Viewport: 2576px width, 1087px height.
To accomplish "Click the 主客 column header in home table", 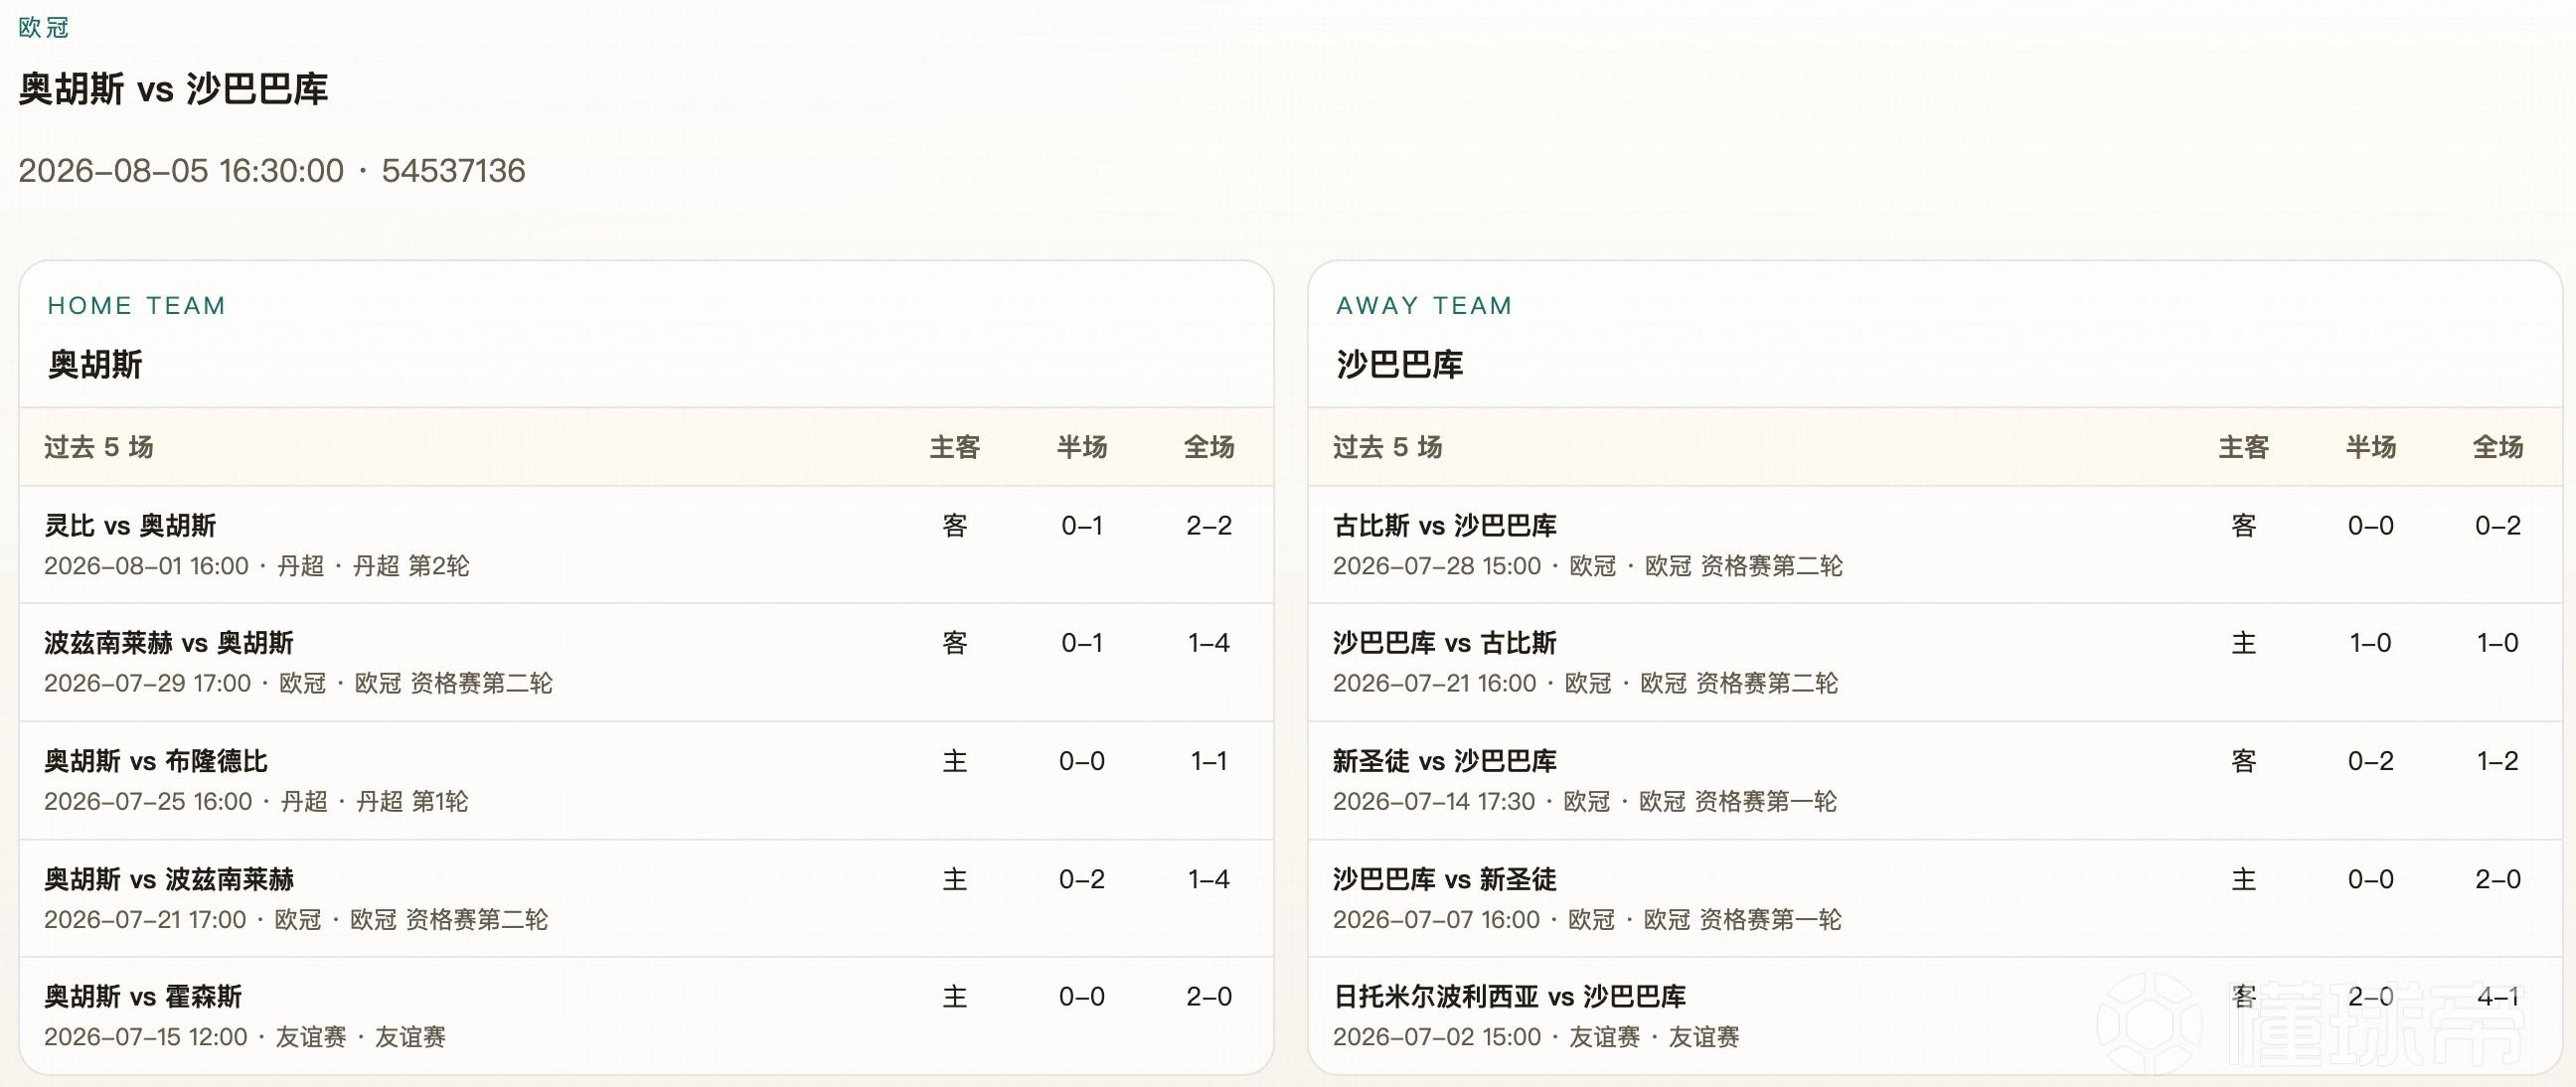I will [955, 447].
